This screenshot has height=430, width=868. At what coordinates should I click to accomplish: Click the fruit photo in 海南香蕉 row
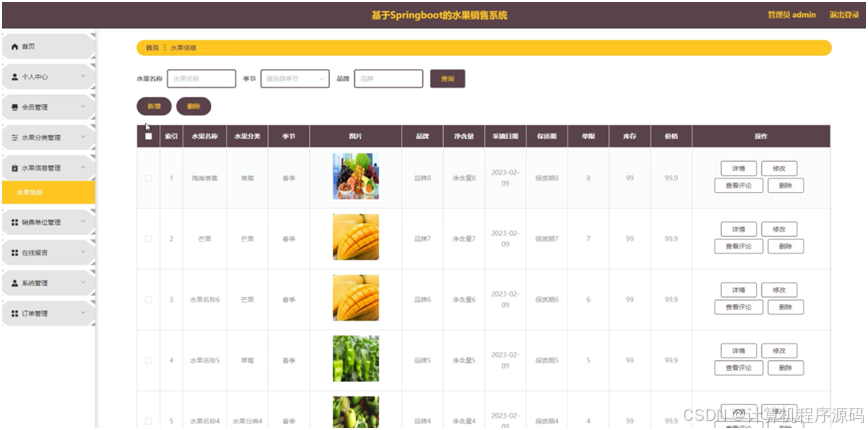tap(356, 176)
